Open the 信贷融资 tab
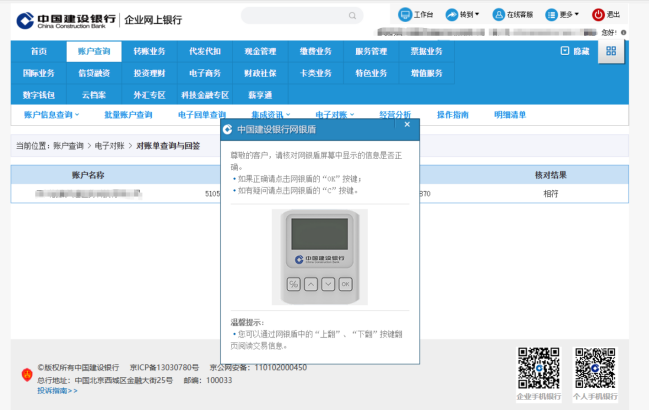650x410 pixels. click(94, 73)
